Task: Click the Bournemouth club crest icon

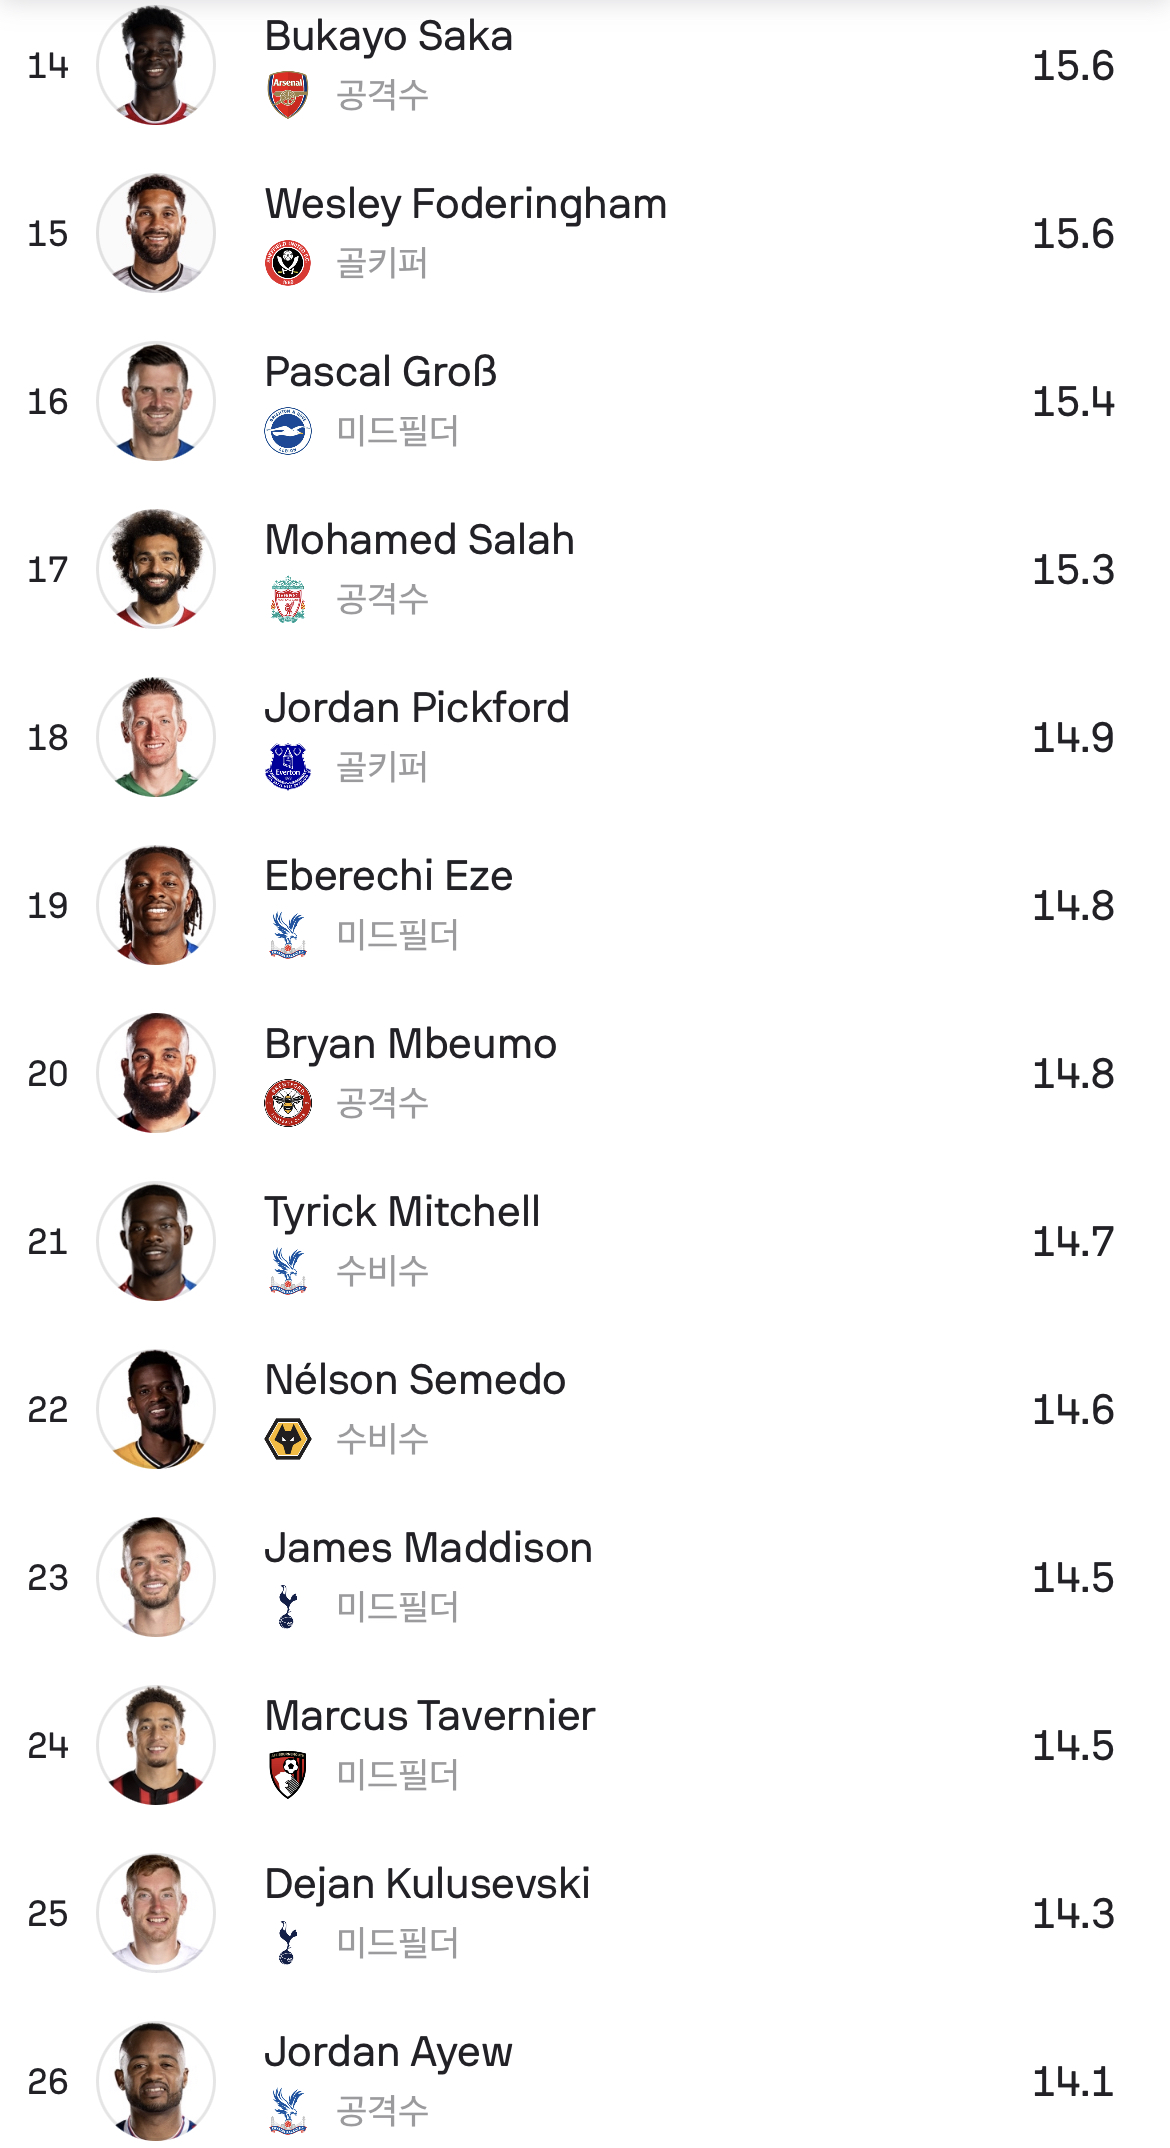Action: point(288,1775)
